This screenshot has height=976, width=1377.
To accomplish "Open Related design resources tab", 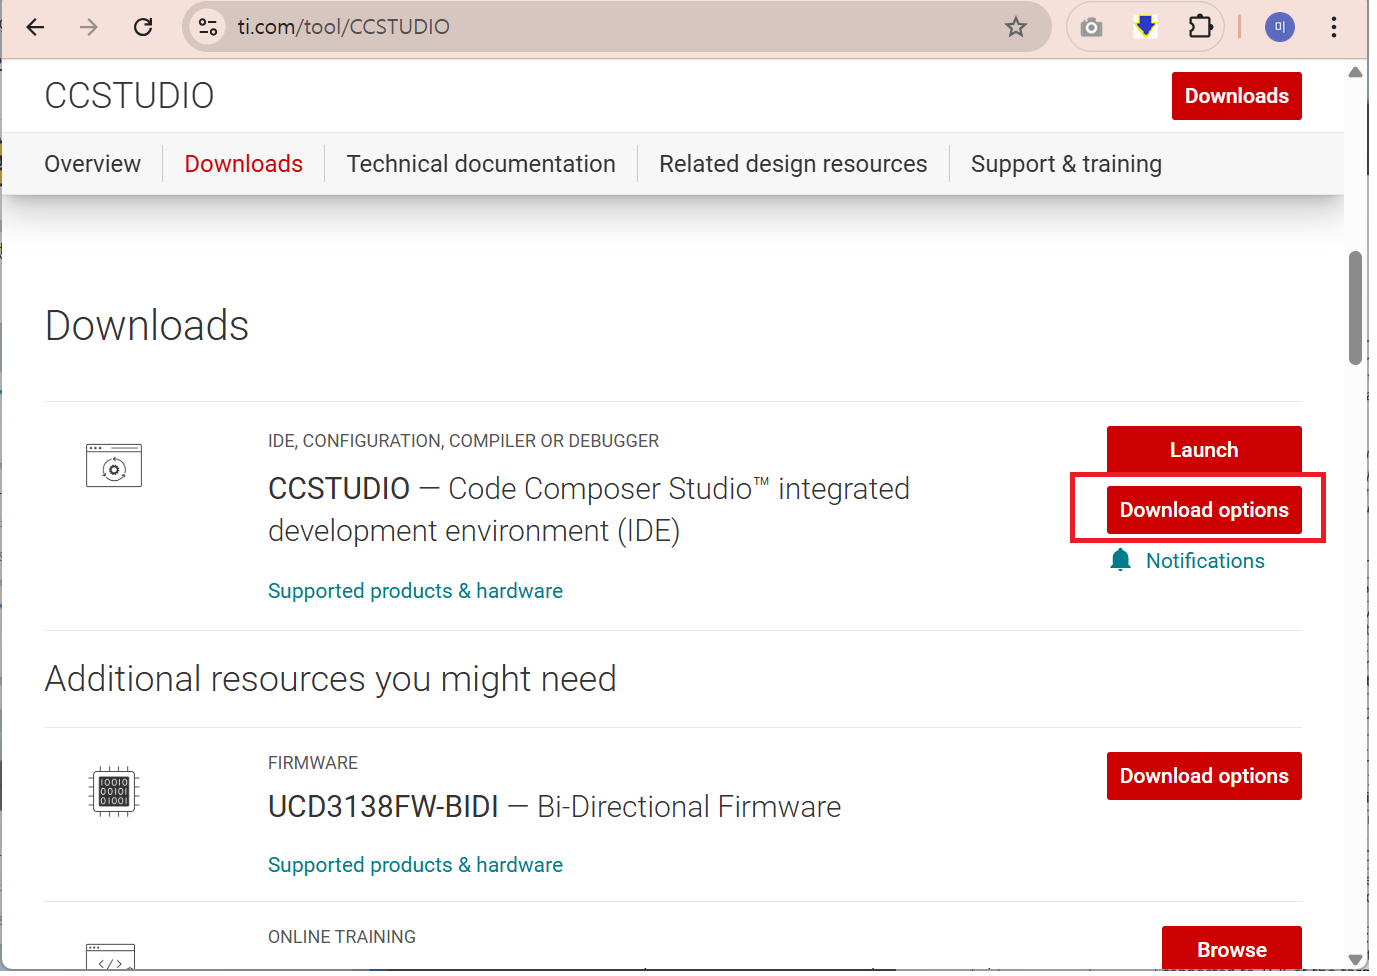I will (x=793, y=164).
